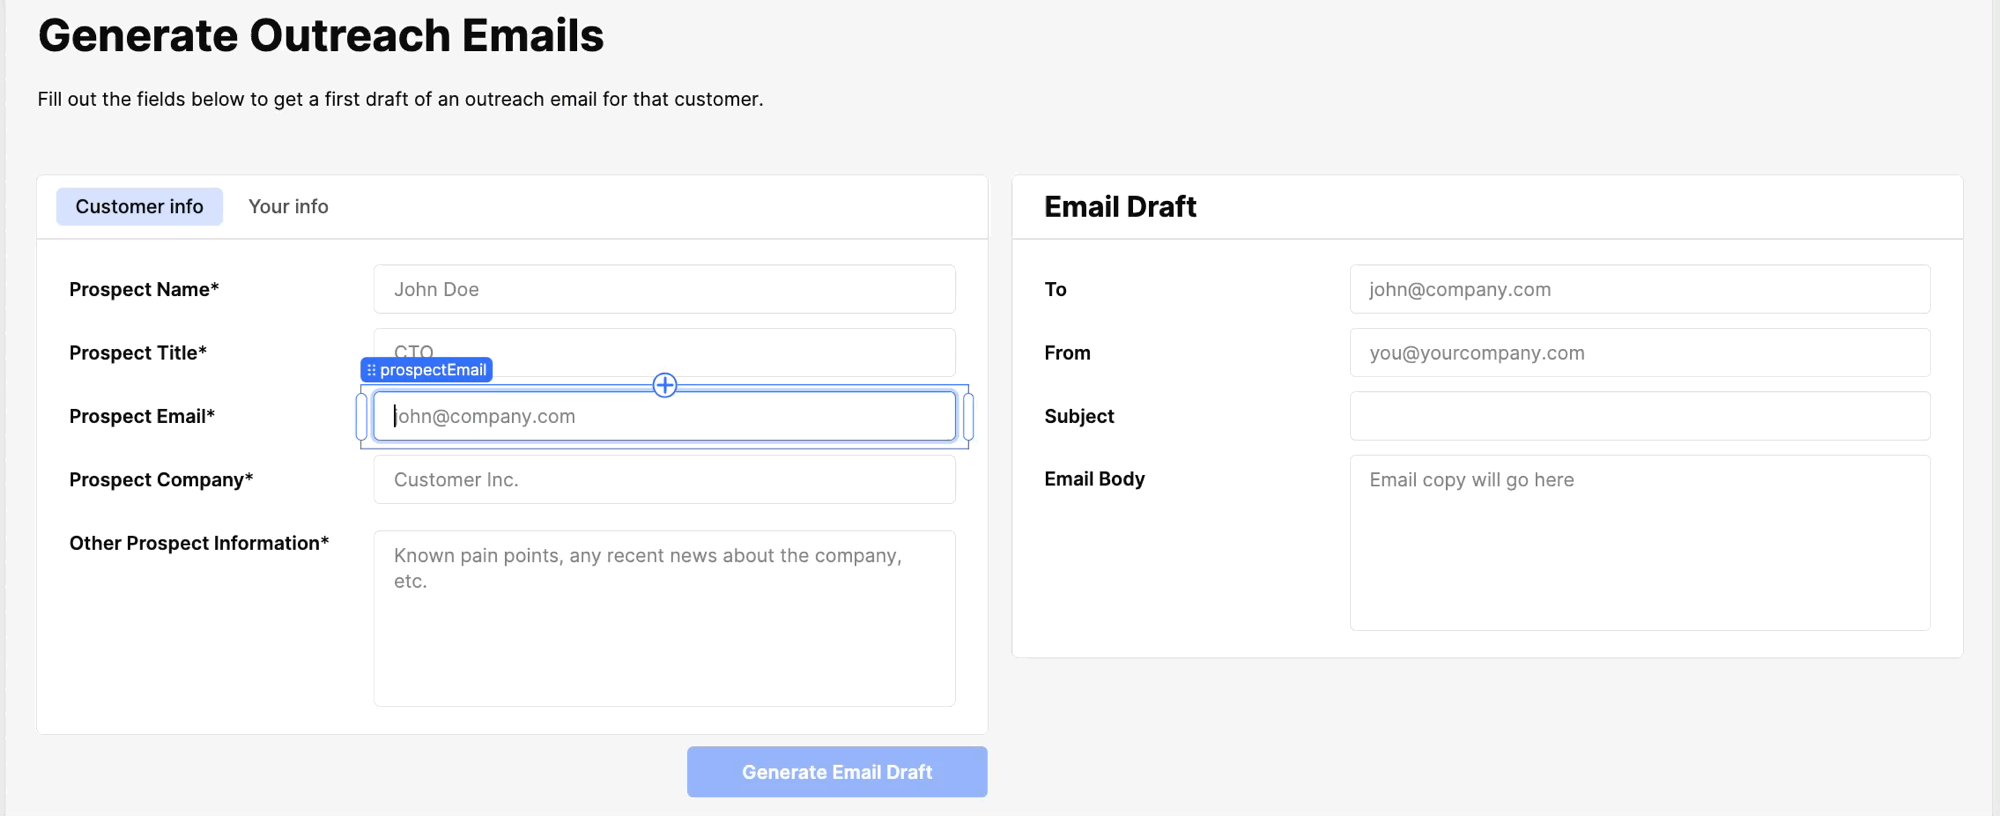Click the prospectEmail component drag handle tag
This screenshot has height=816, width=2000.
coord(427,370)
